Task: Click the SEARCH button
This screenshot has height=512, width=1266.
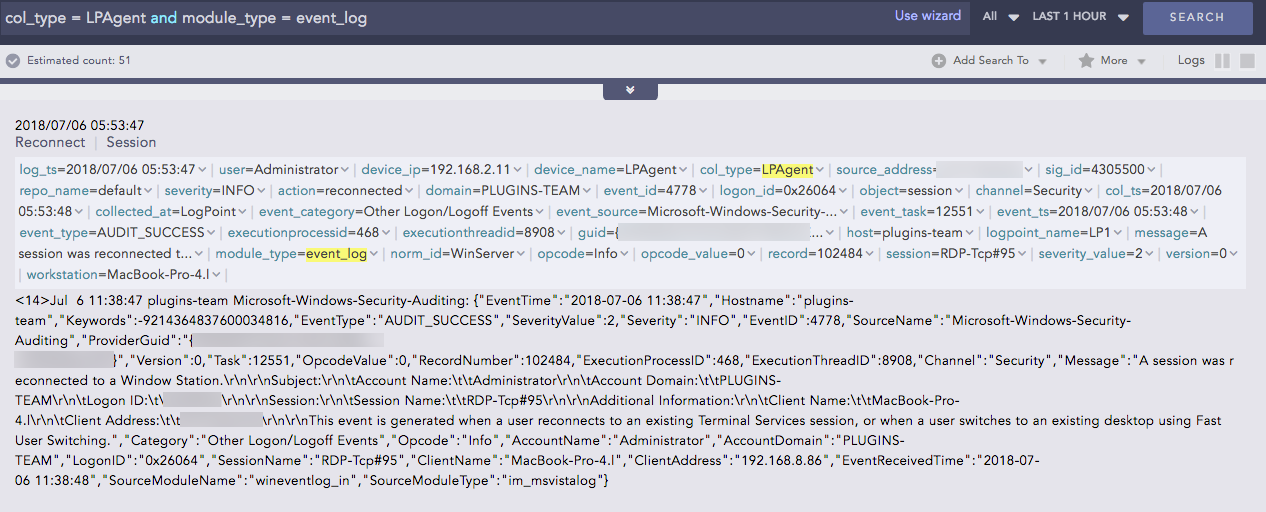Action: point(1197,17)
